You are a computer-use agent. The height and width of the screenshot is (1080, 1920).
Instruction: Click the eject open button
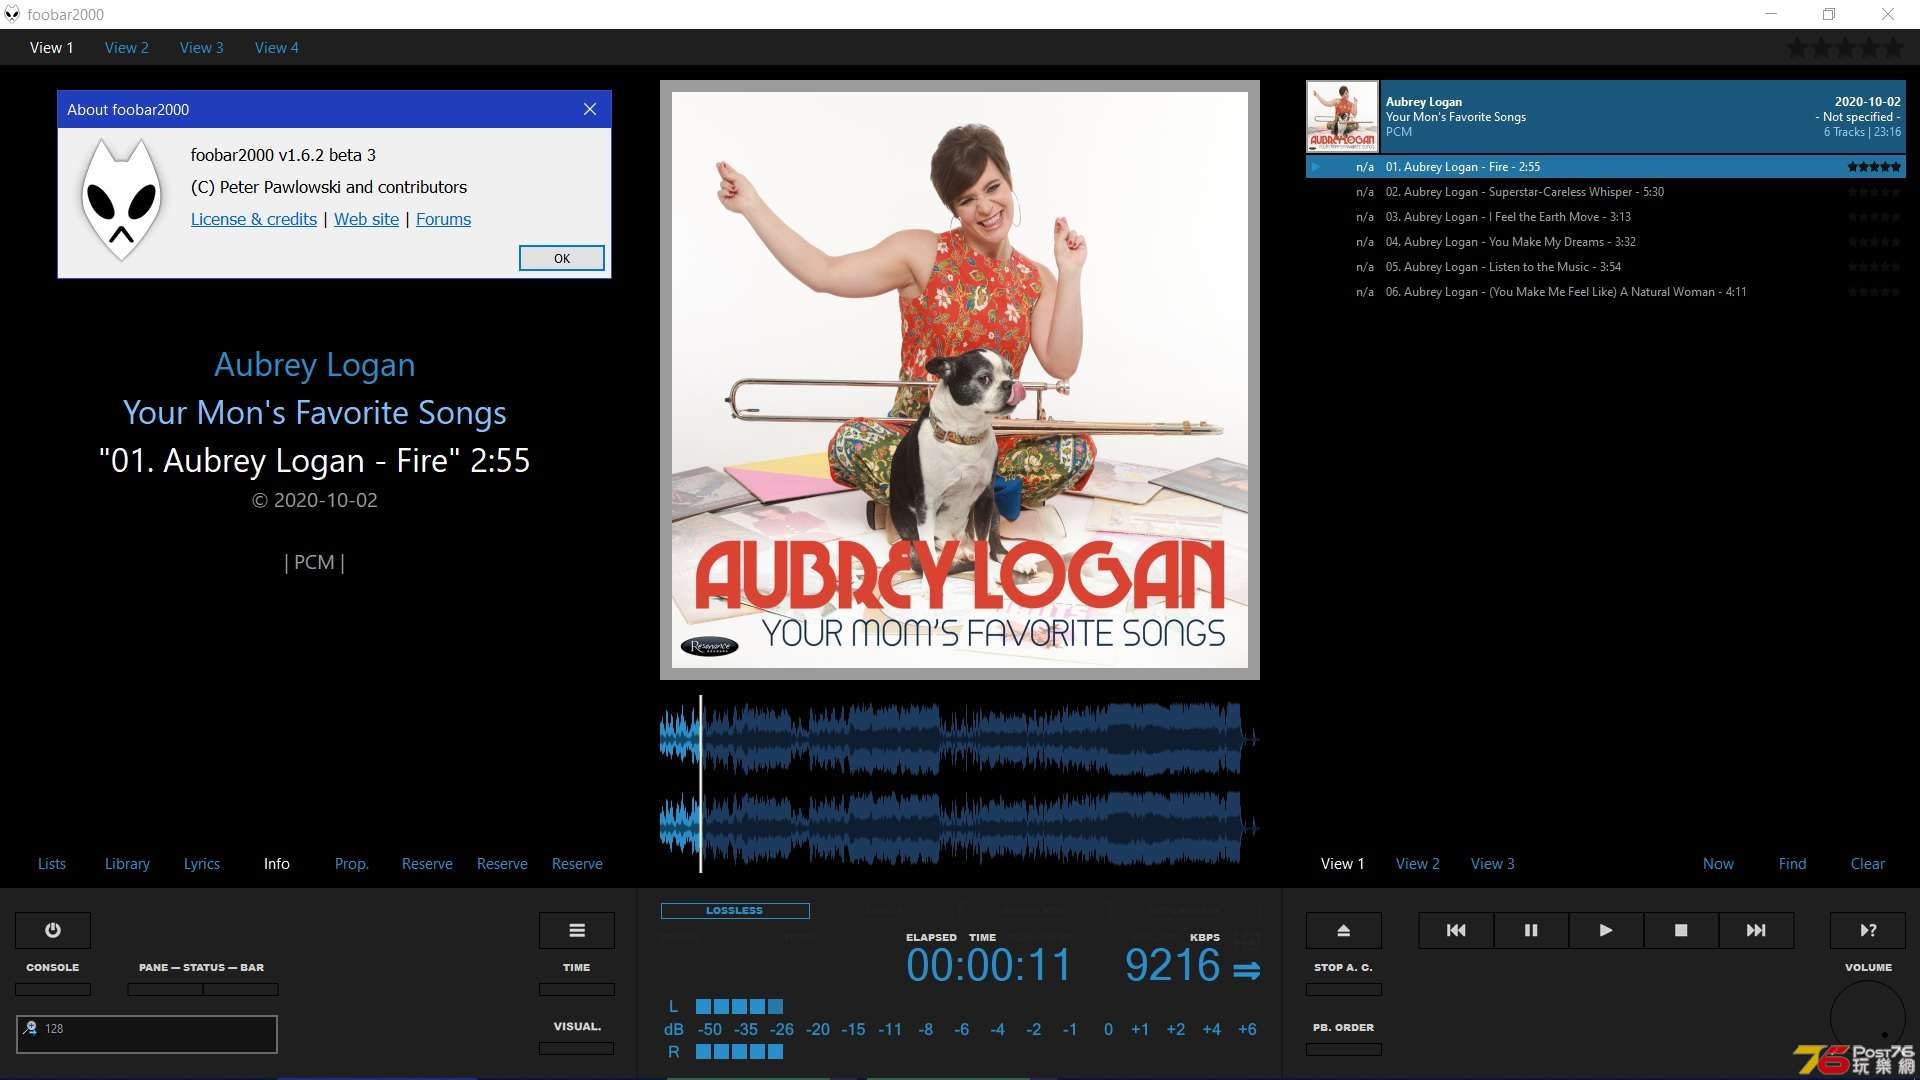[1344, 930]
